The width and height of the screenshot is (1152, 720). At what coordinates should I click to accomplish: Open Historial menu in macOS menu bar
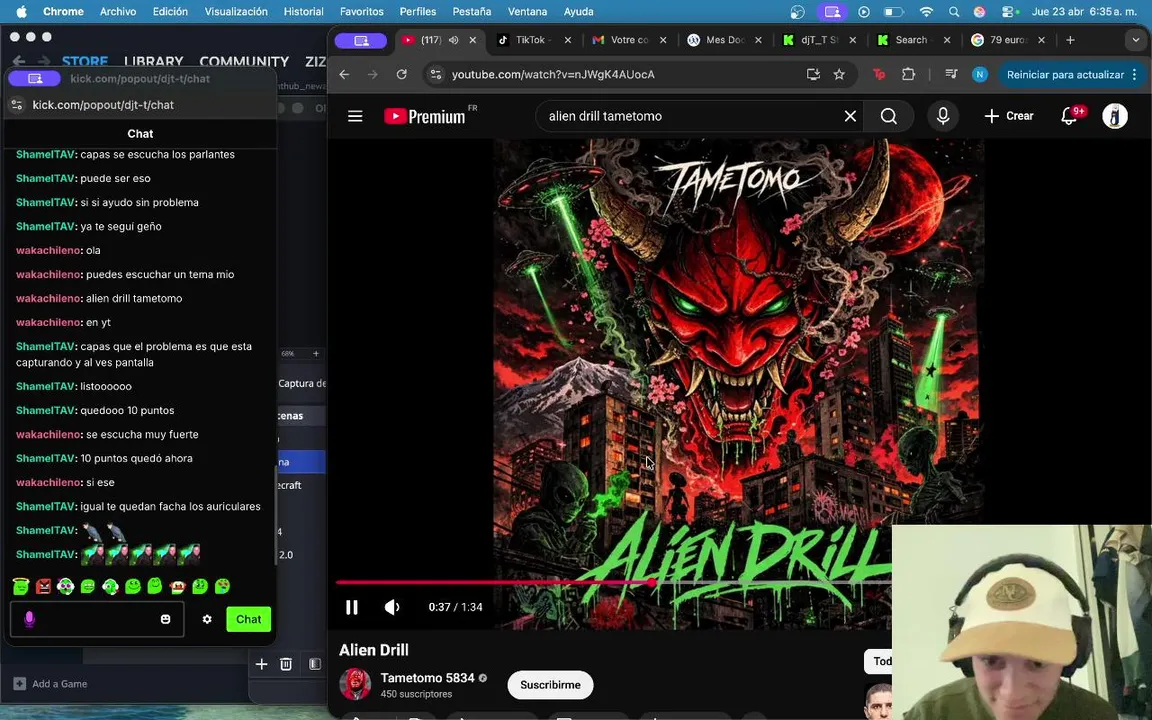[x=303, y=12]
